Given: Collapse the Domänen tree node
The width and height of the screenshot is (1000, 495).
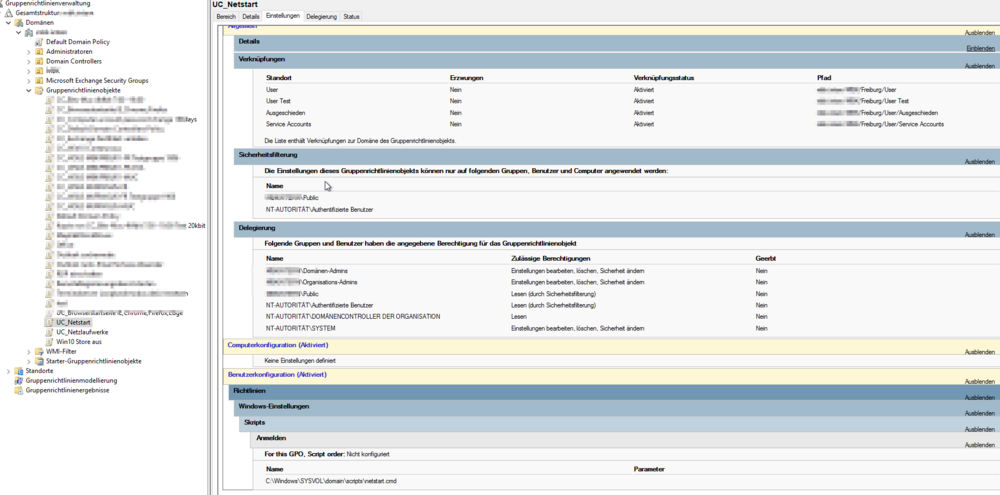Looking at the screenshot, I should tap(8, 22).
